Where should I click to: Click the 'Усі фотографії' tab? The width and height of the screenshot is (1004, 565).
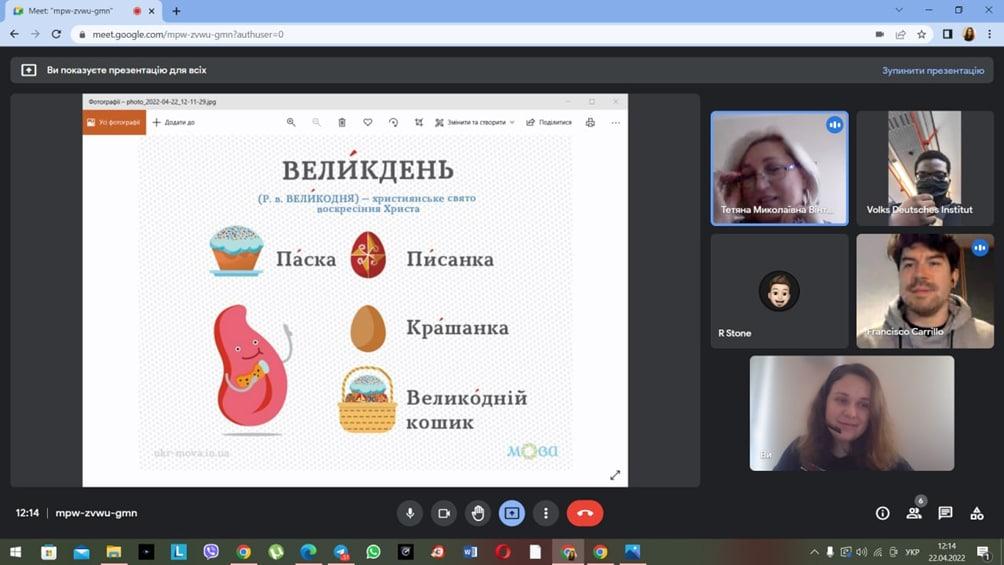(114, 122)
